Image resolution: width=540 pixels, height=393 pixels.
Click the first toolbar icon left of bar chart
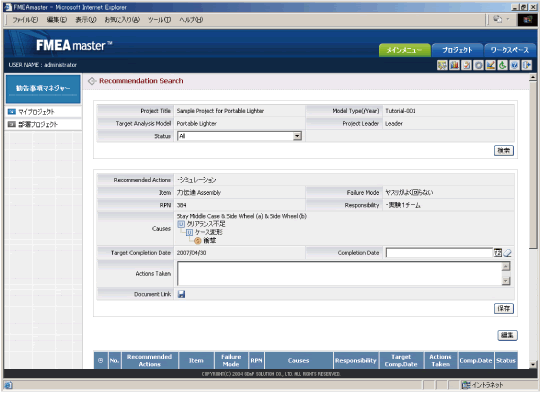(442, 65)
